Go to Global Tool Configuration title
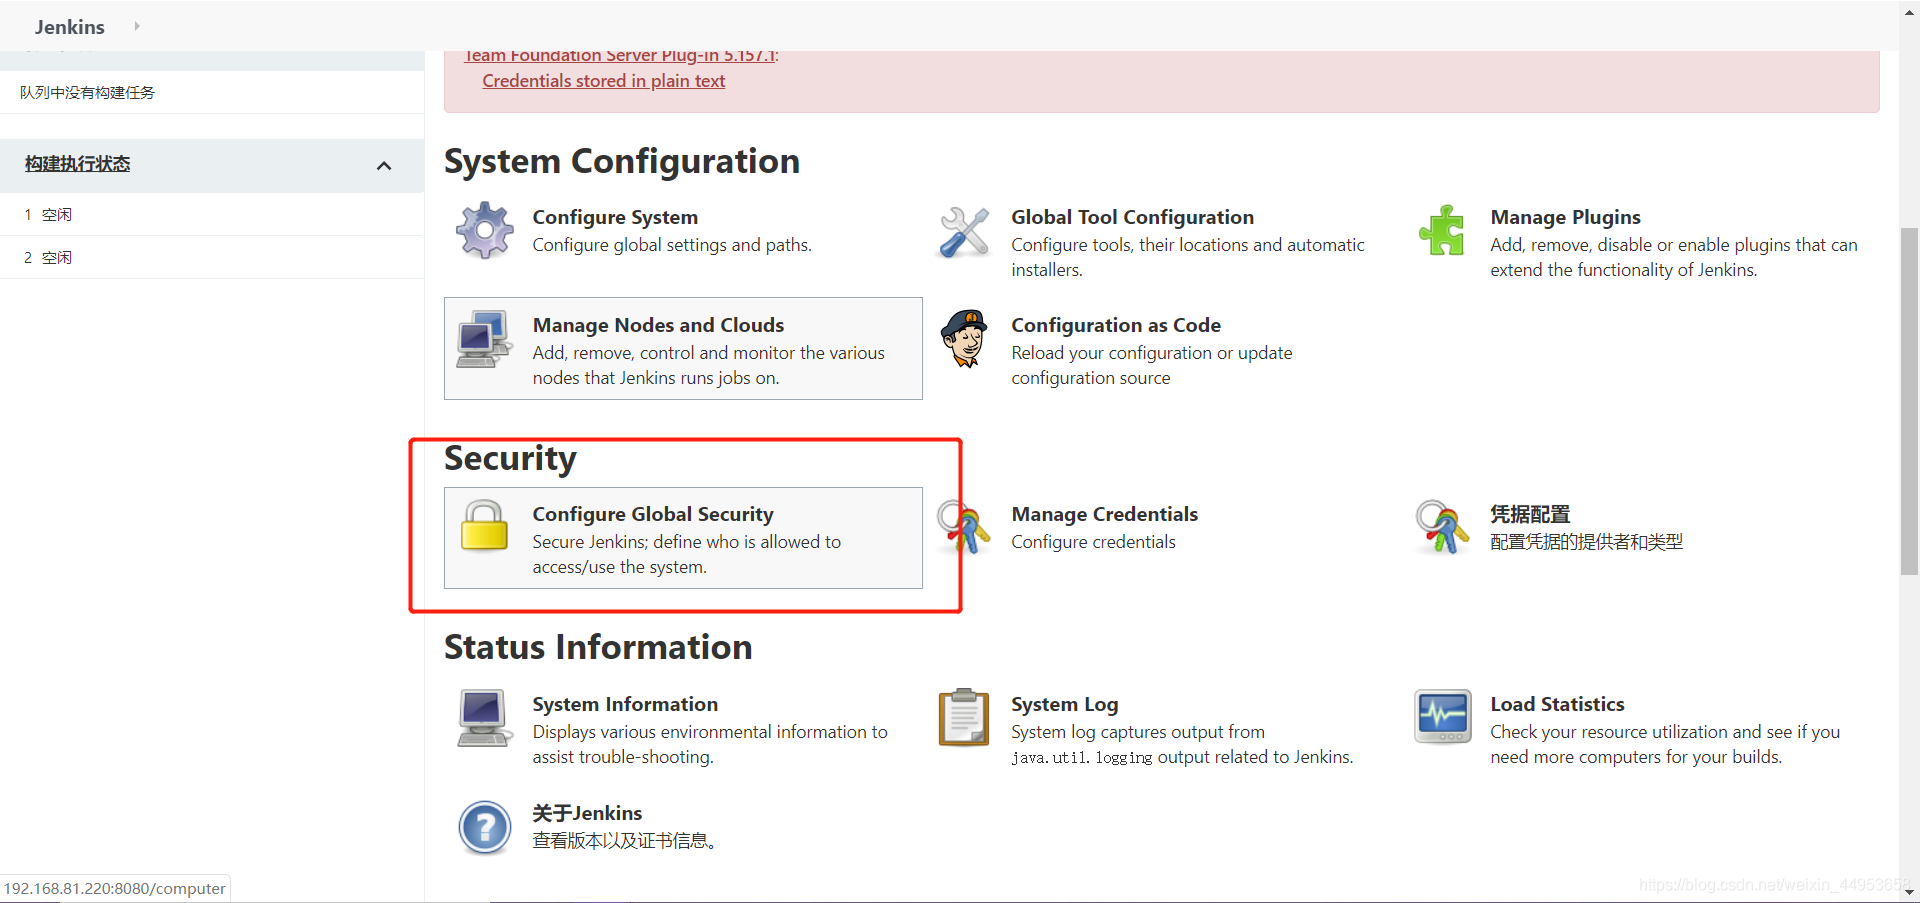This screenshot has width=1920, height=903. [x=1132, y=217]
